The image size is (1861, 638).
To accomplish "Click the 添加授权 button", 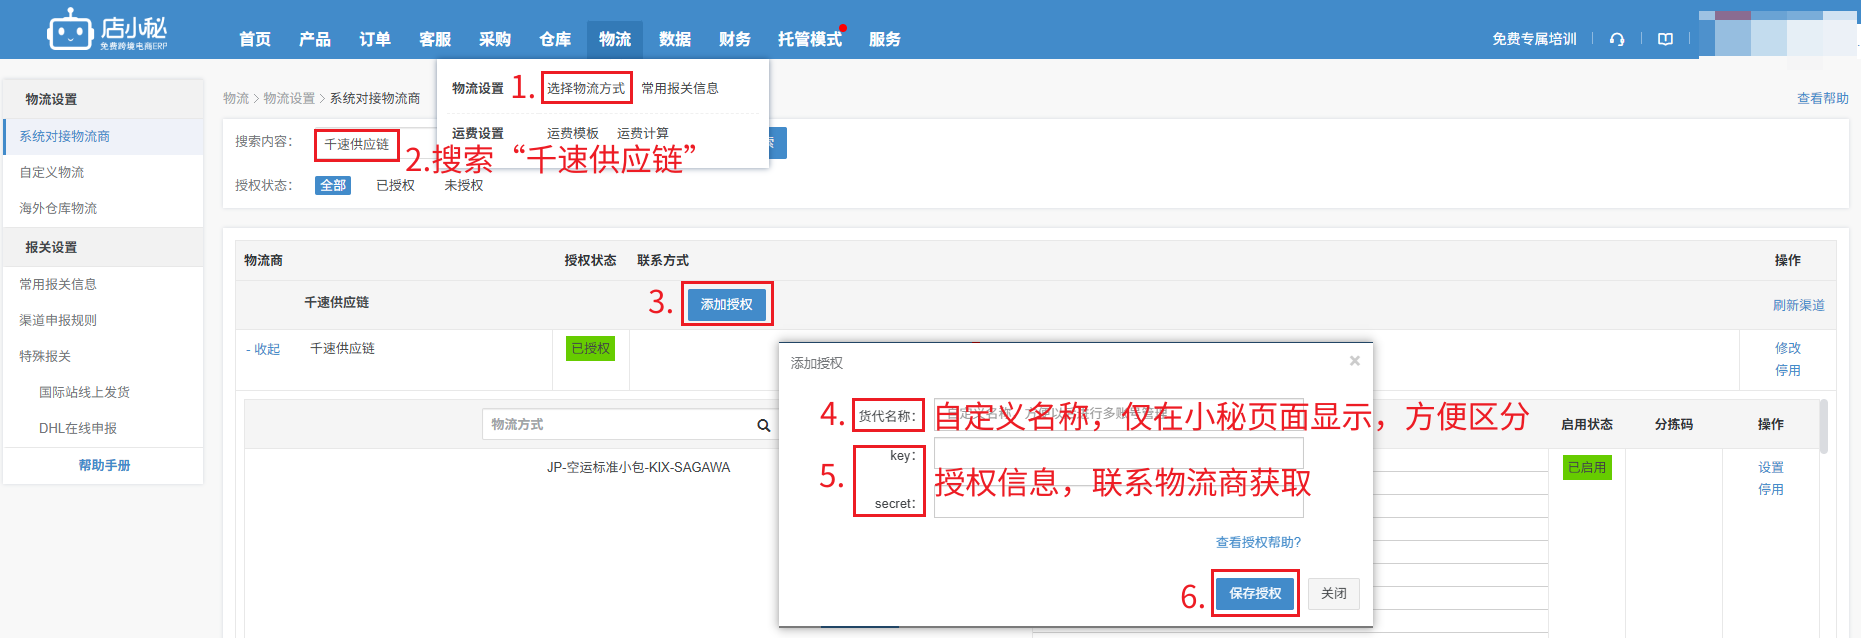I will click(727, 304).
